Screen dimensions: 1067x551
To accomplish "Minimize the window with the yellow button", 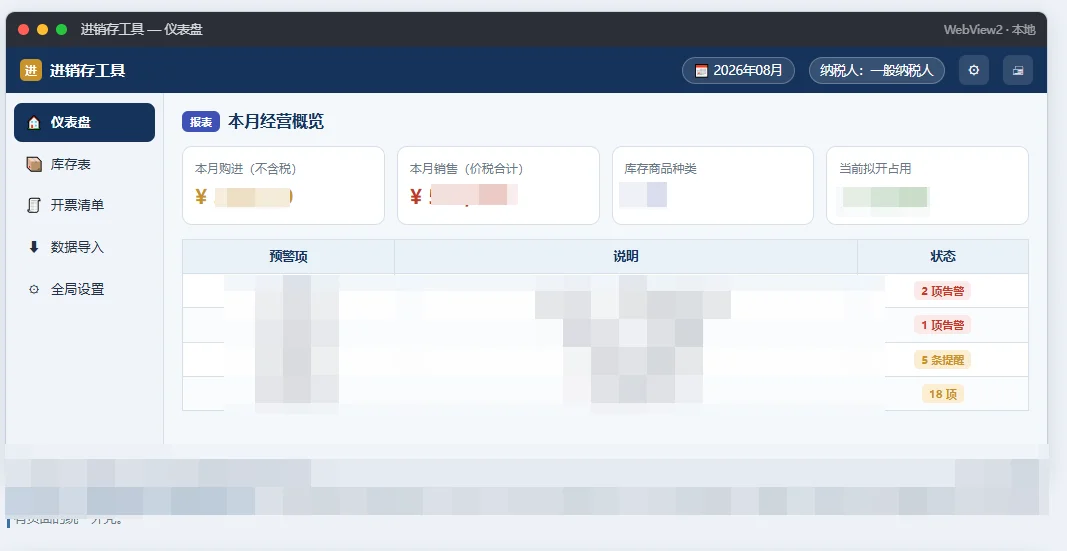I will point(42,29).
